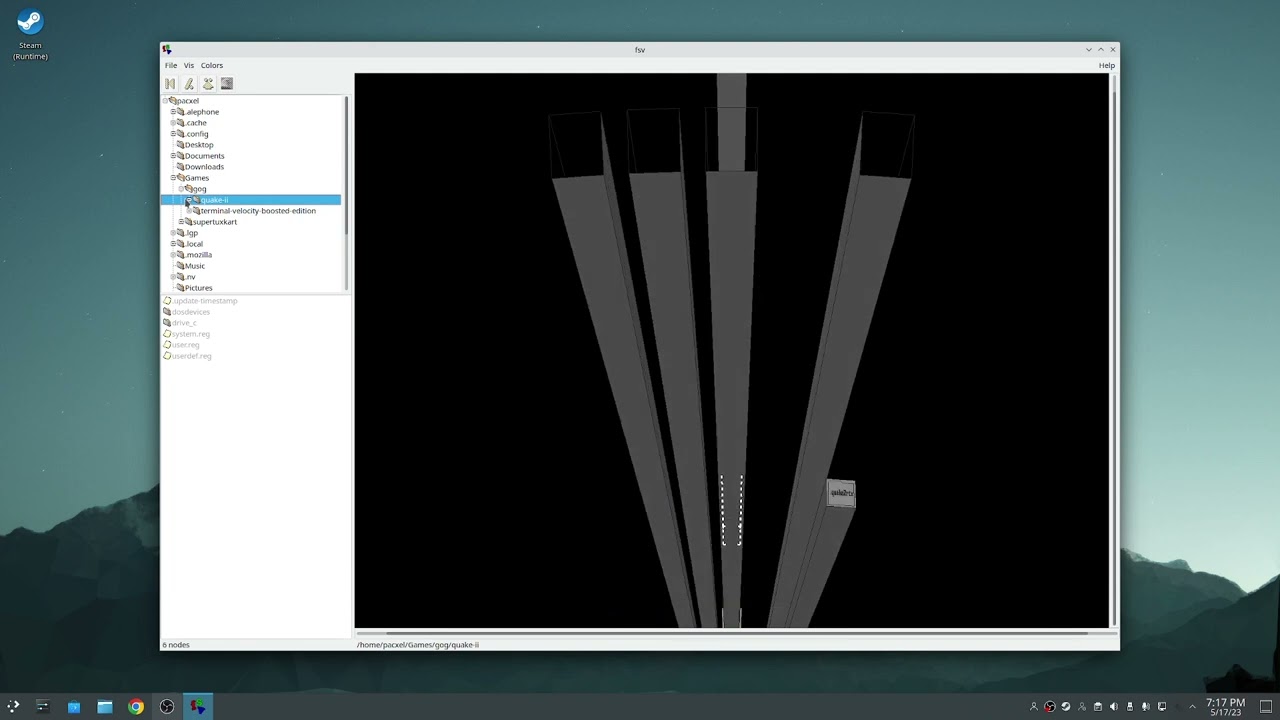The height and width of the screenshot is (720, 1280).
Task: Click the .update-timestamp file entry
Action: click(200, 301)
